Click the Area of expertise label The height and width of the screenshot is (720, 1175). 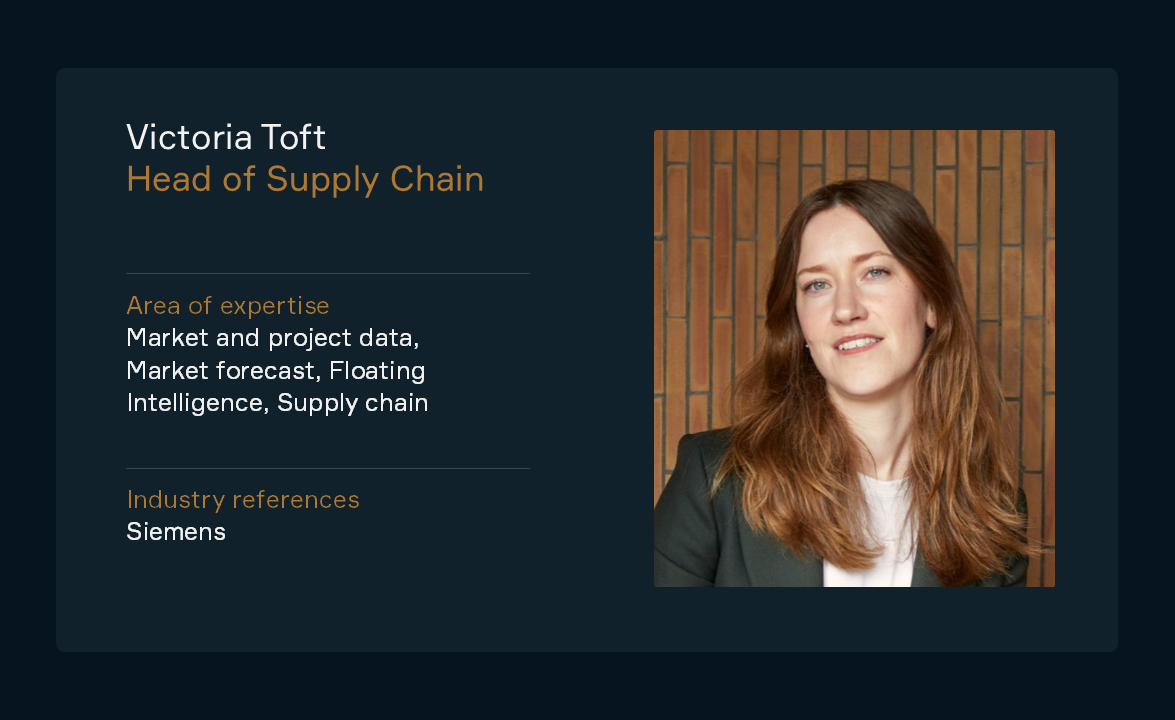tap(228, 306)
